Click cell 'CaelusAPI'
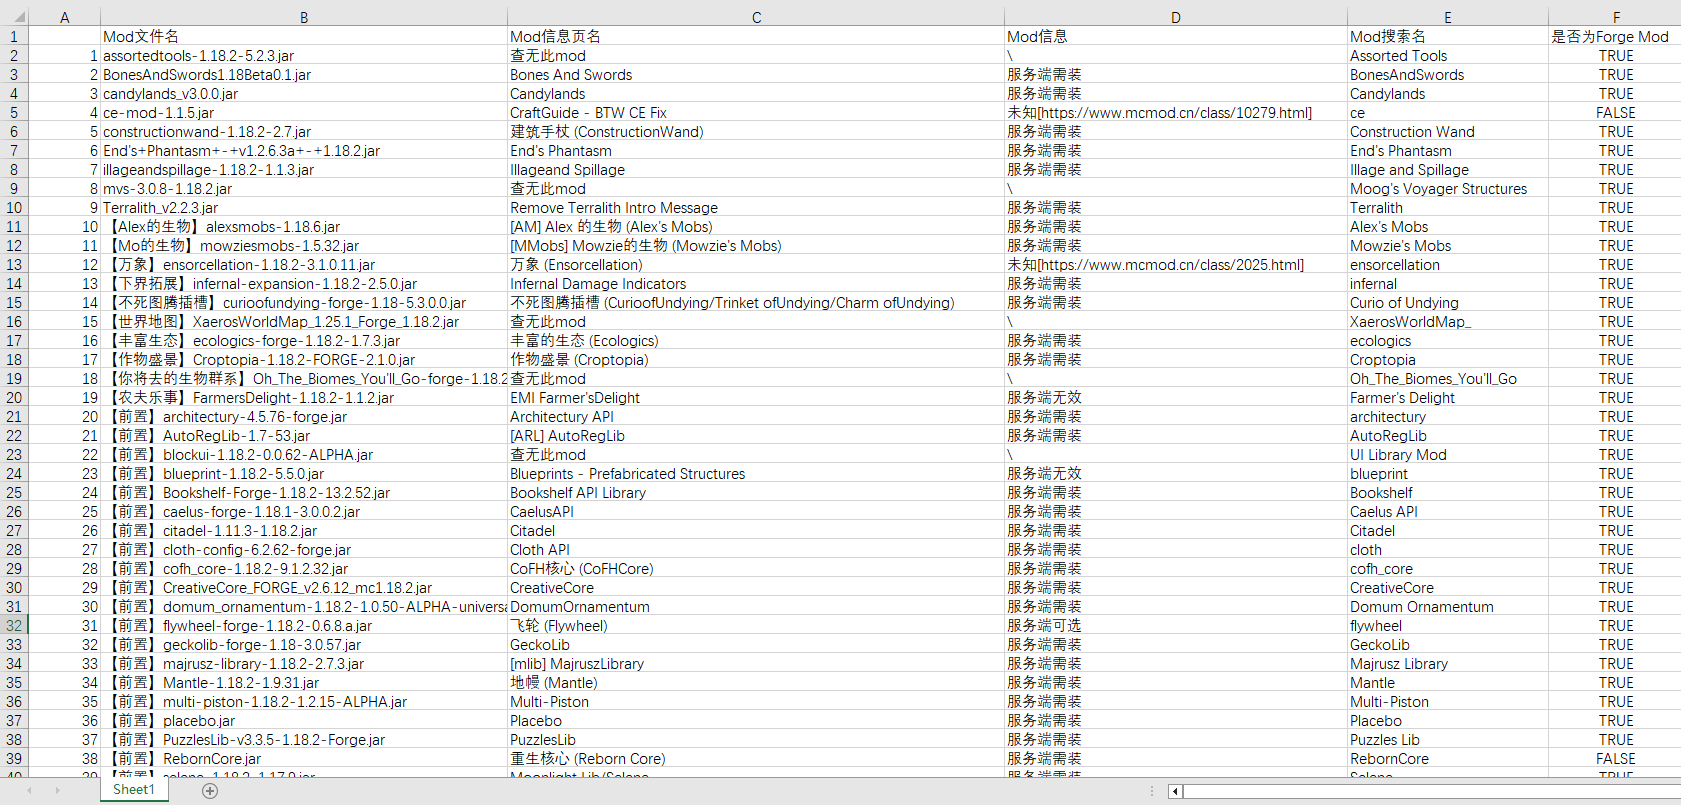The height and width of the screenshot is (805, 1681). click(756, 512)
